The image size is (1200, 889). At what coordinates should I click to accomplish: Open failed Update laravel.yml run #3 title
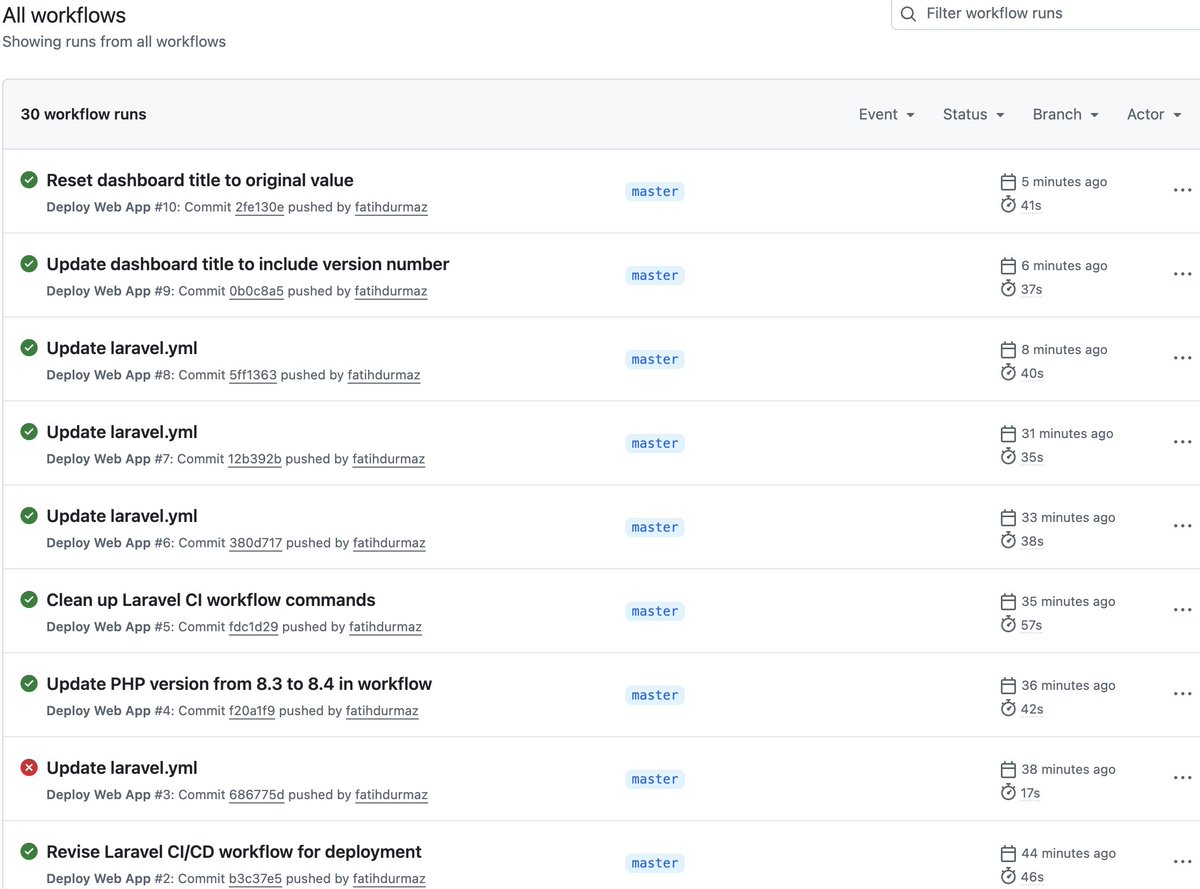(122, 768)
